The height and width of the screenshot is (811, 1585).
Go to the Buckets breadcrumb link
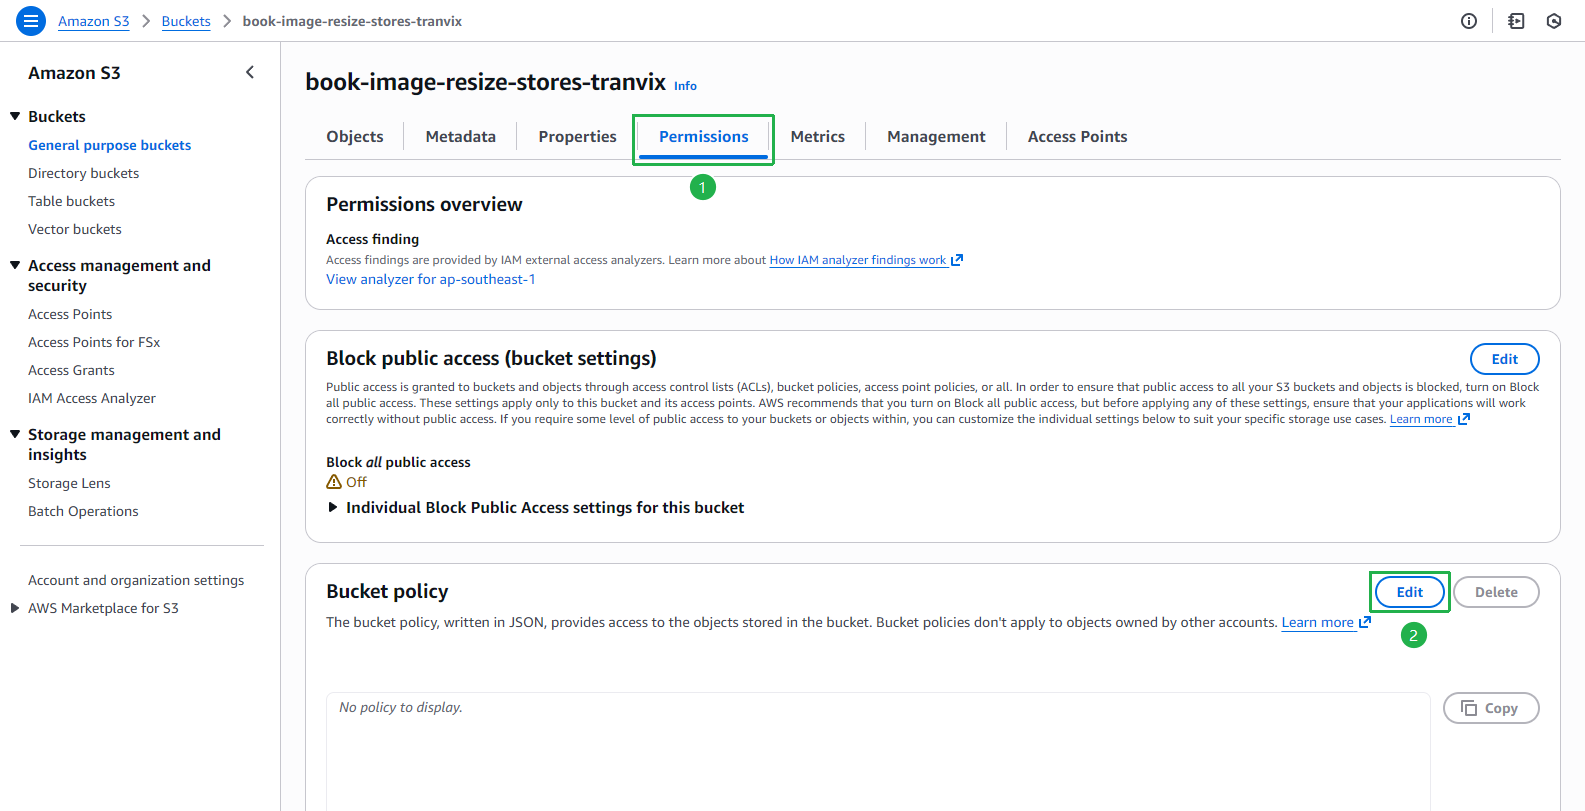point(186,21)
